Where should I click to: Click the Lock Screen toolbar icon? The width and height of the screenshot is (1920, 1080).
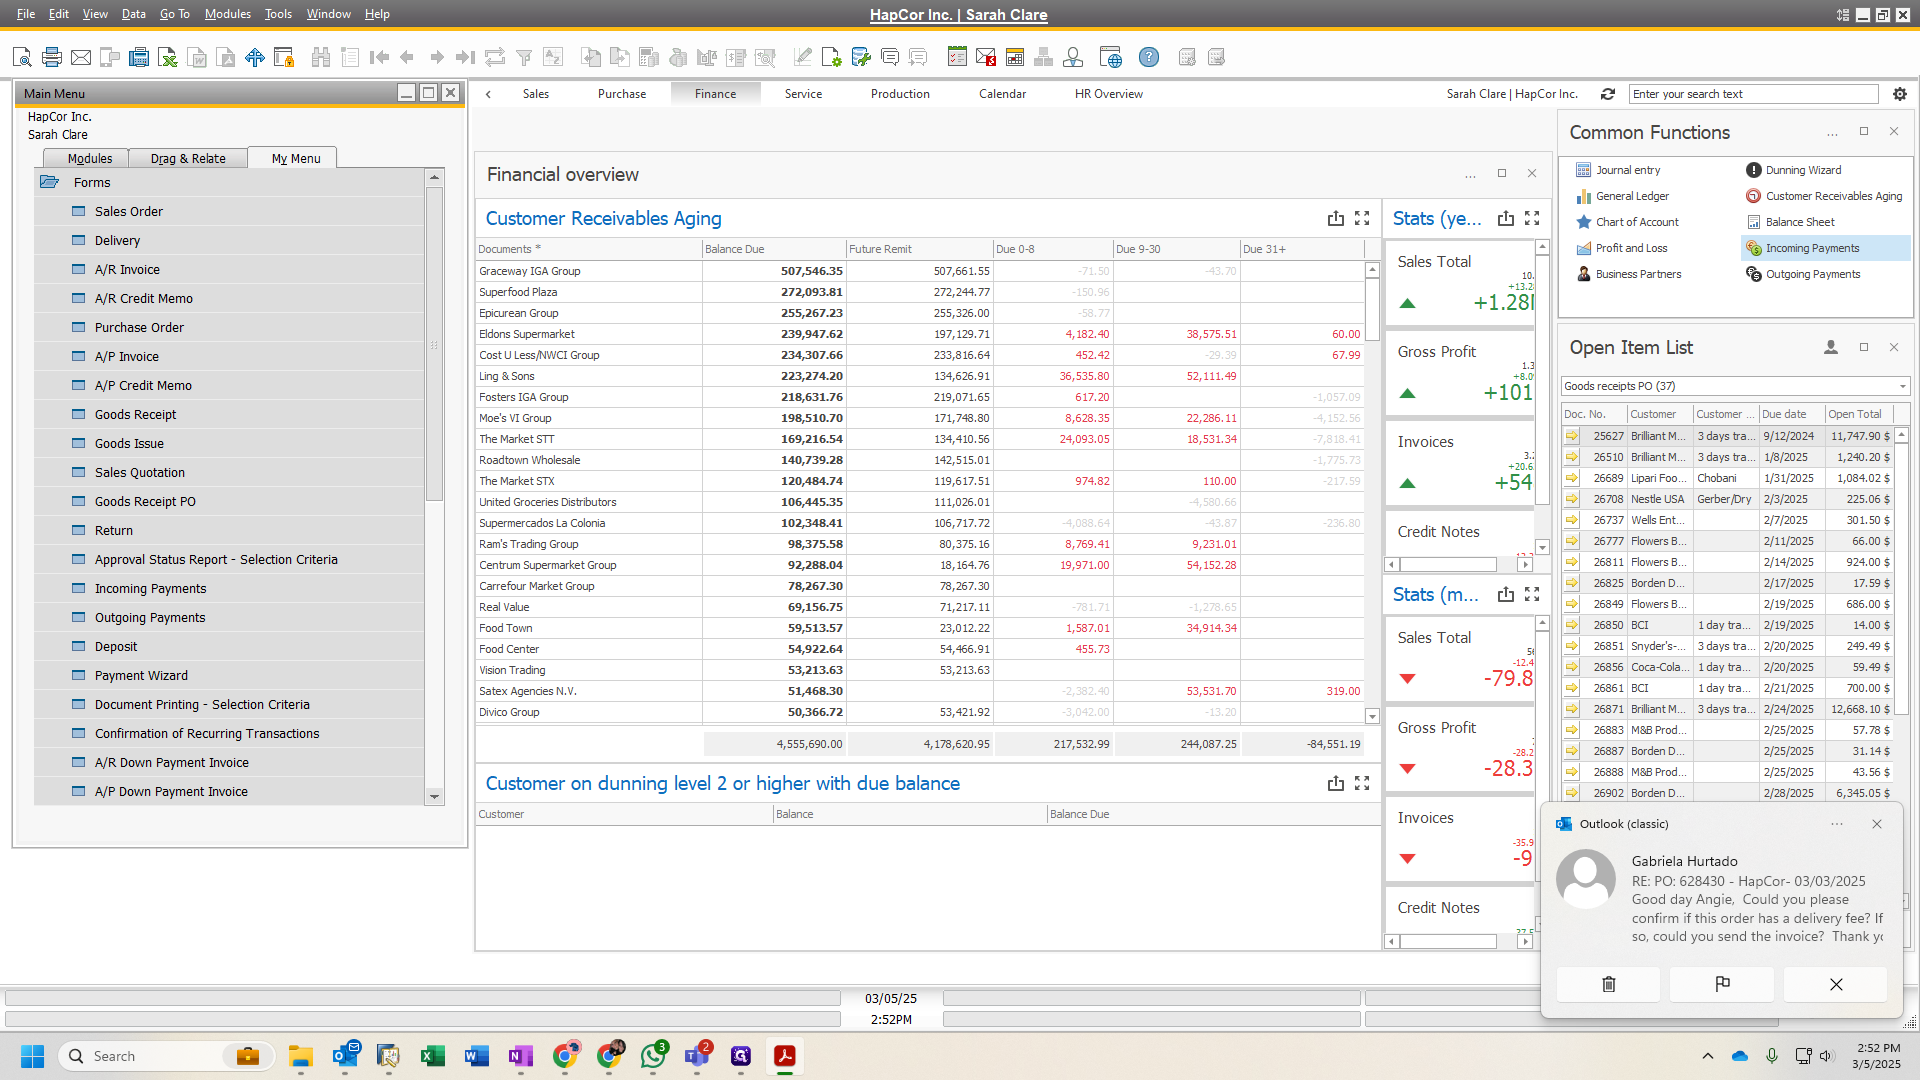pos(284,57)
